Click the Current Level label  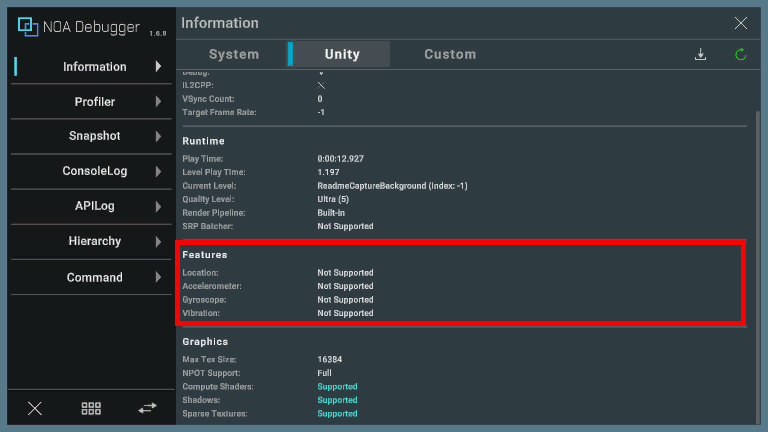click(x=209, y=186)
